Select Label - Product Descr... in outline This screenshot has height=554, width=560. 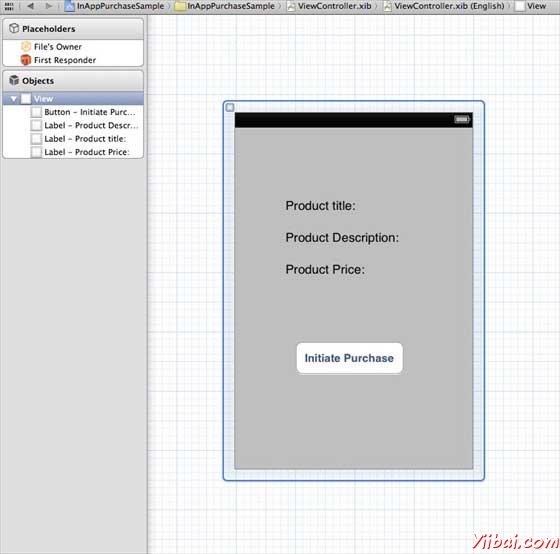pos(73,125)
